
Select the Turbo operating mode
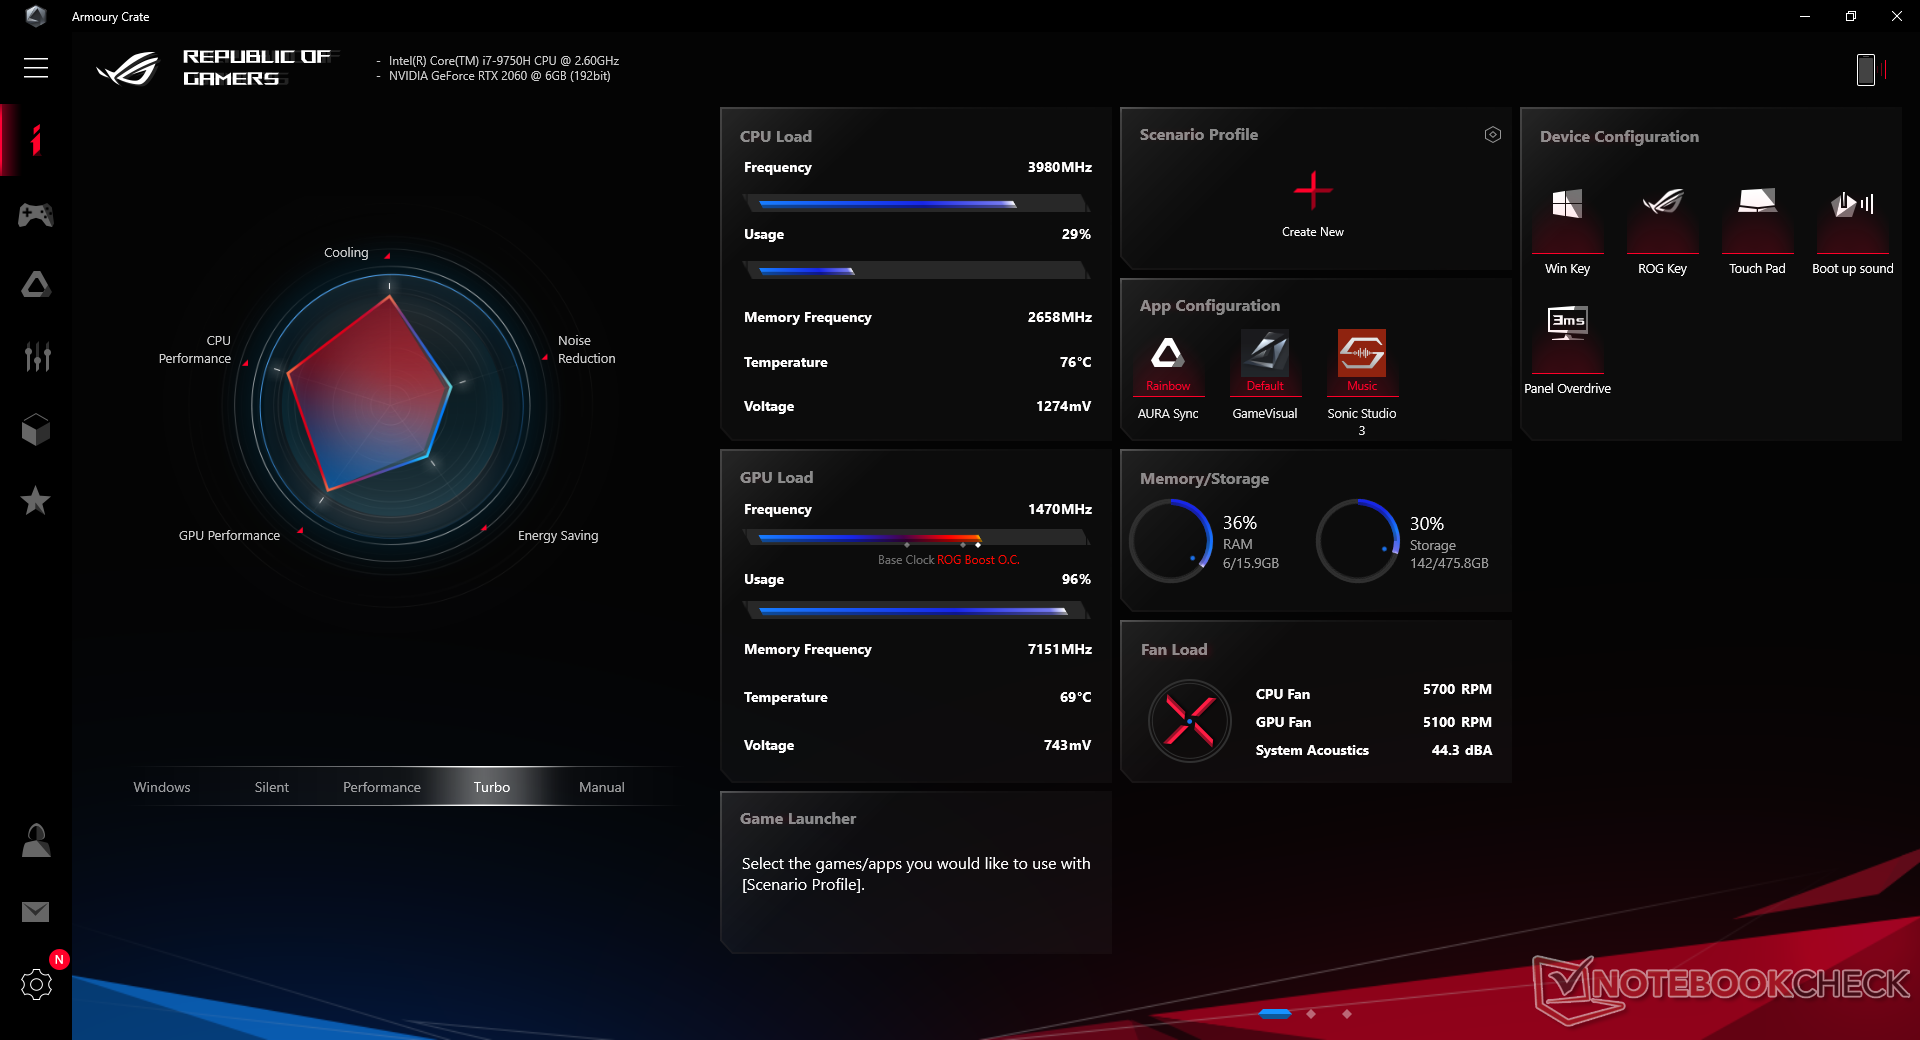click(492, 787)
